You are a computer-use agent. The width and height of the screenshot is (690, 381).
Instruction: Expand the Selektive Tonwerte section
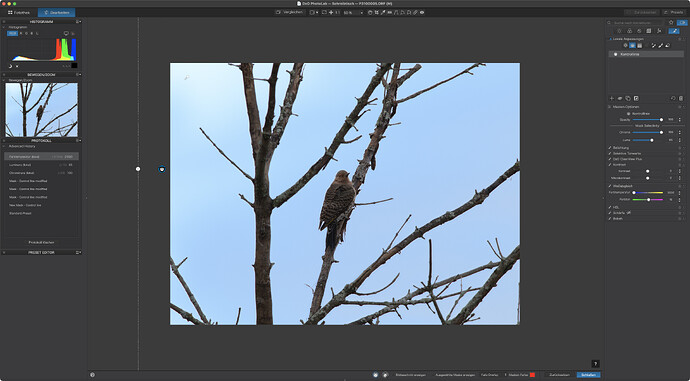[626, 154]
